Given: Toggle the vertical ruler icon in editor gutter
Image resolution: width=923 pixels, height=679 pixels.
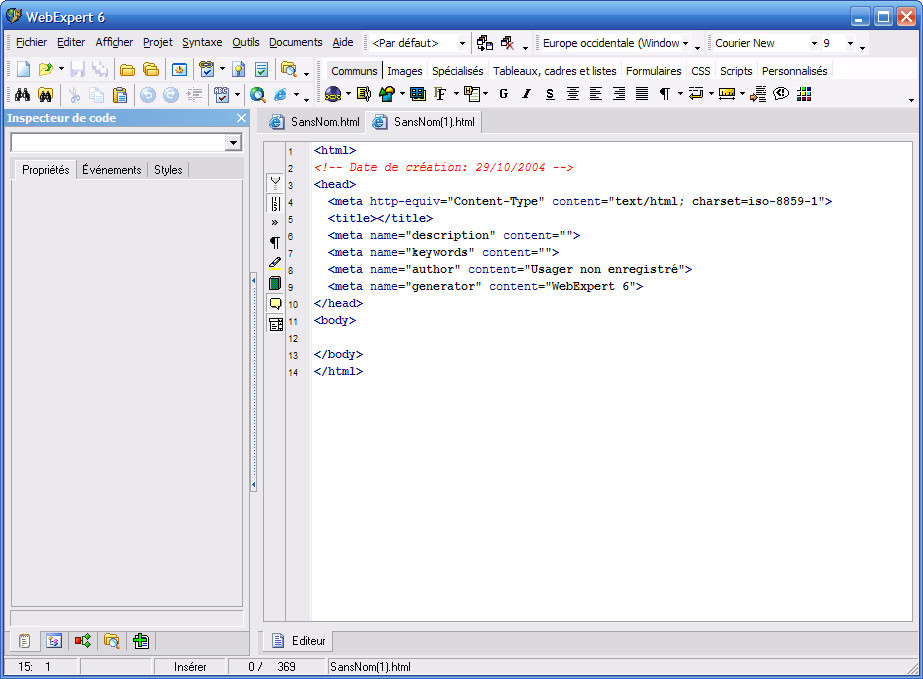Looking at the screenshot, I should (275, 203).
